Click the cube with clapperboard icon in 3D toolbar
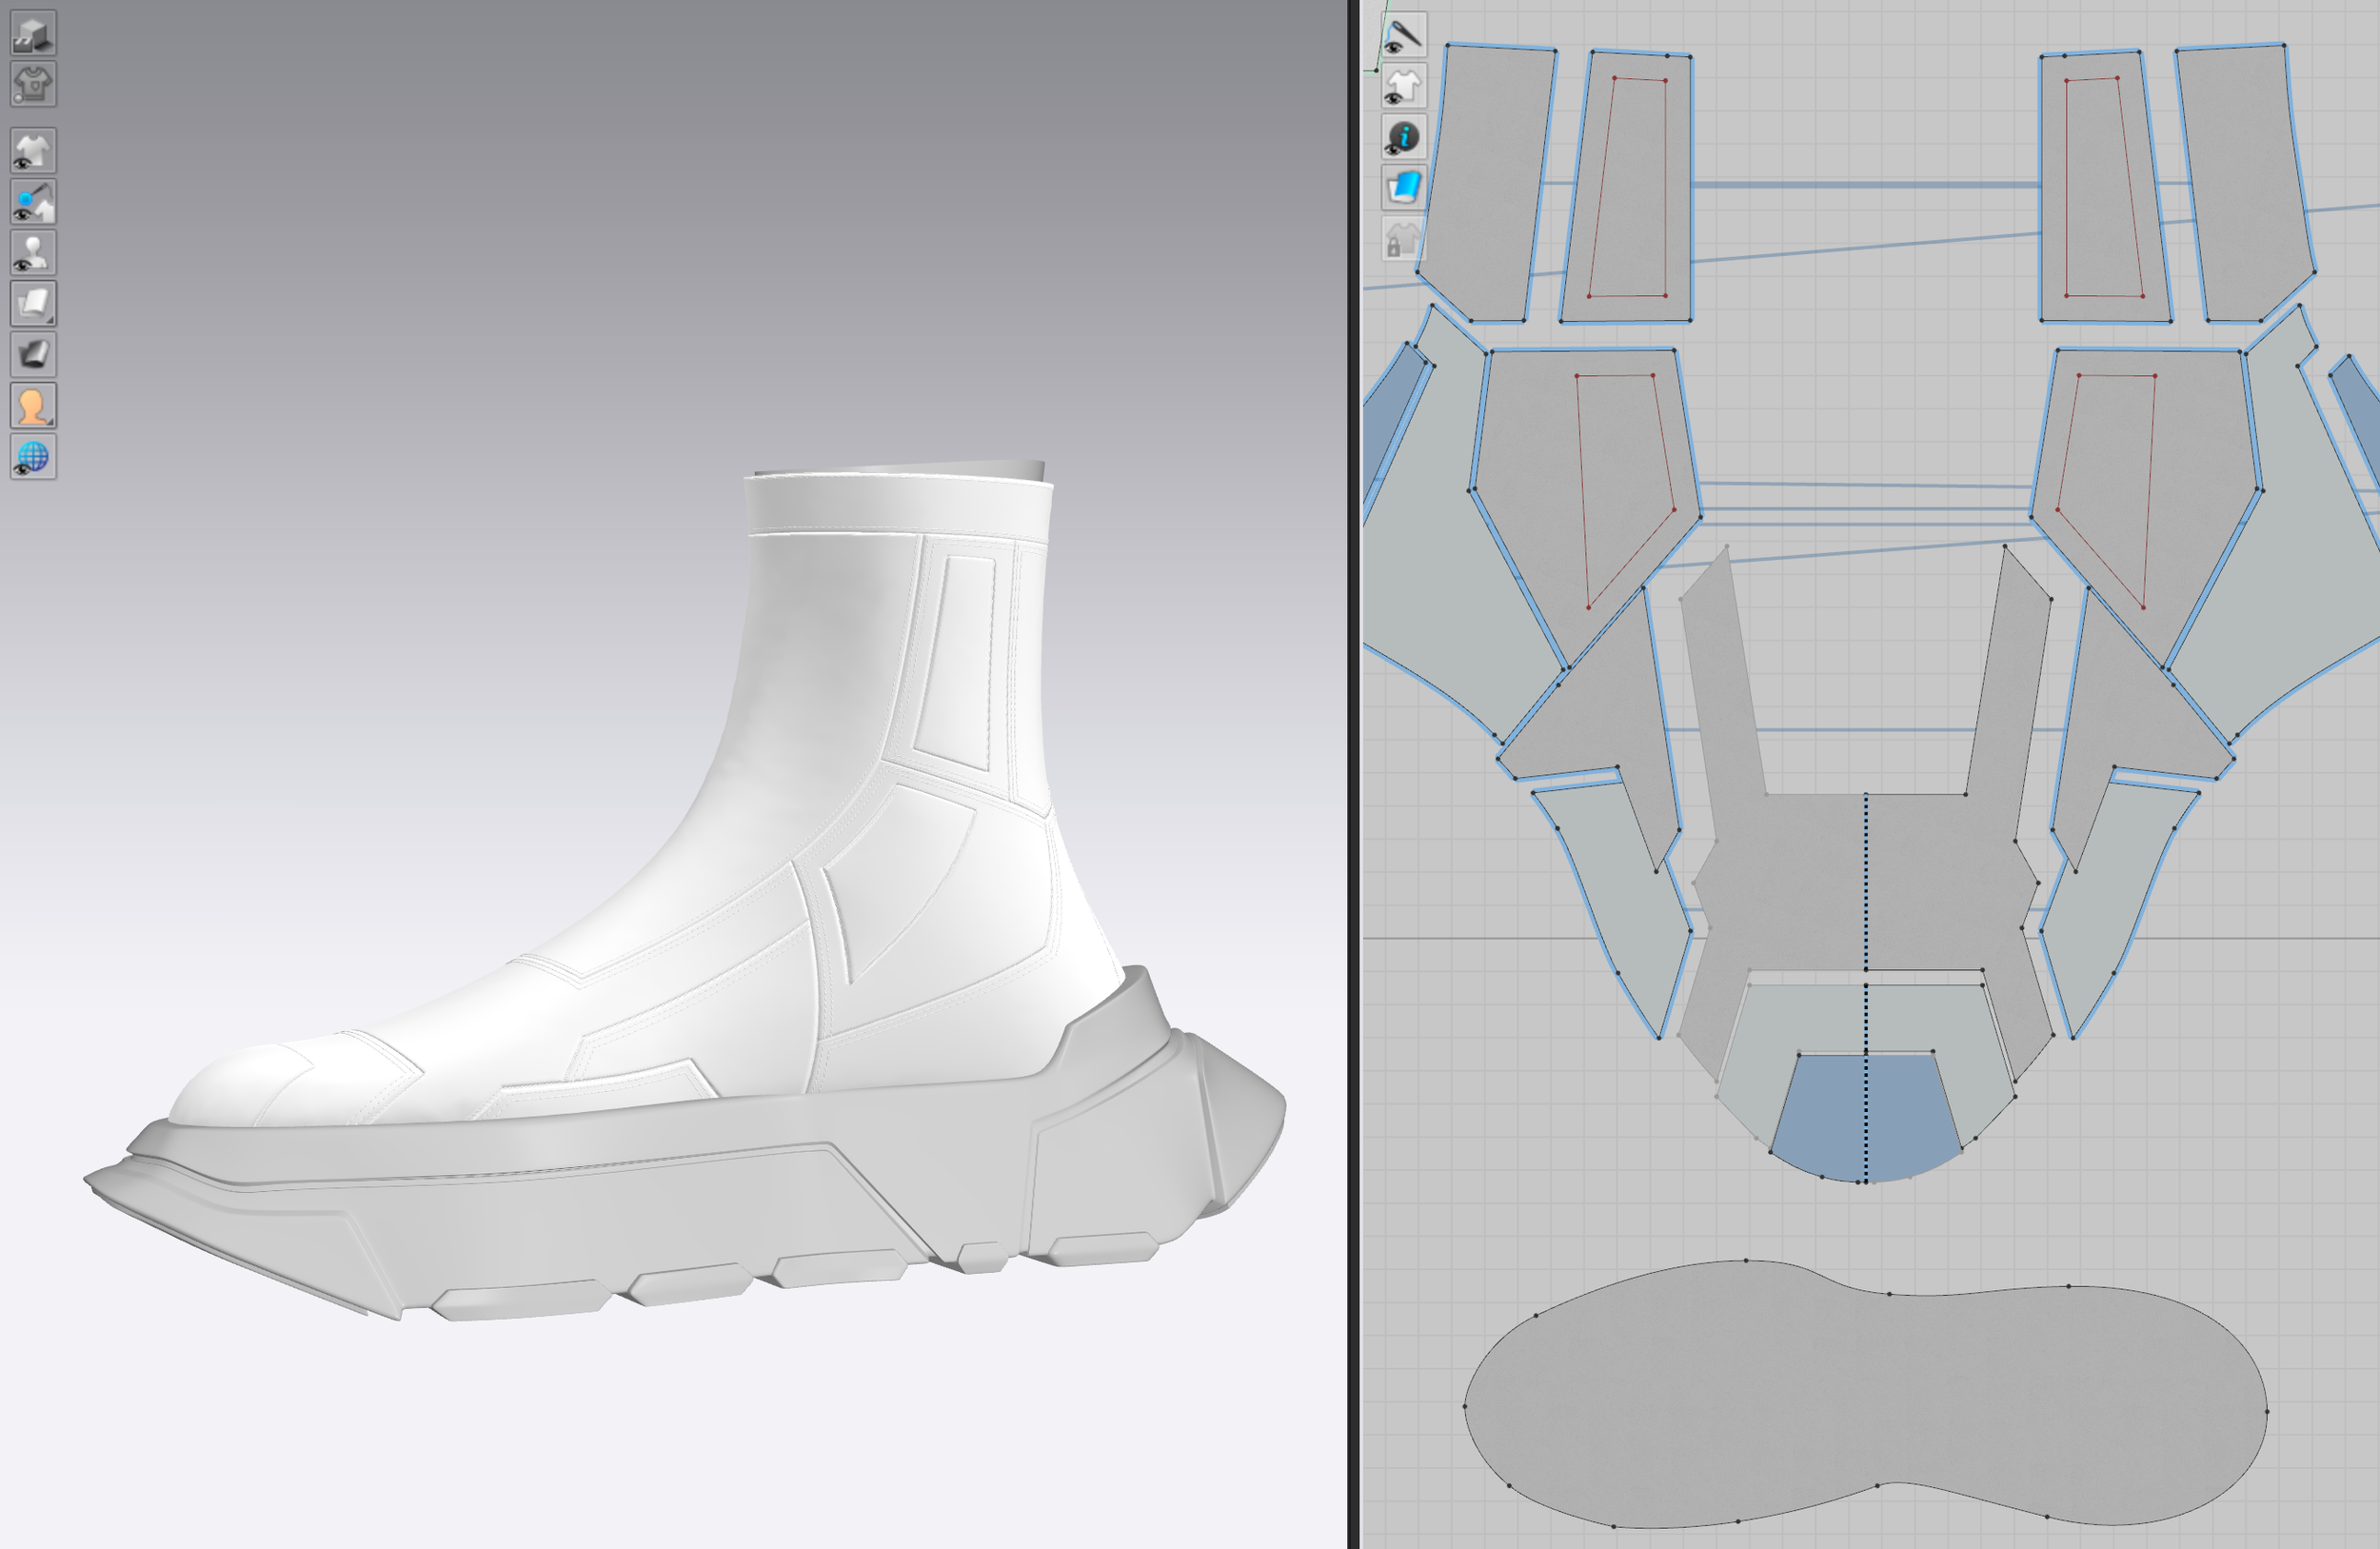 pyautogui.click(x=33, y=33)
